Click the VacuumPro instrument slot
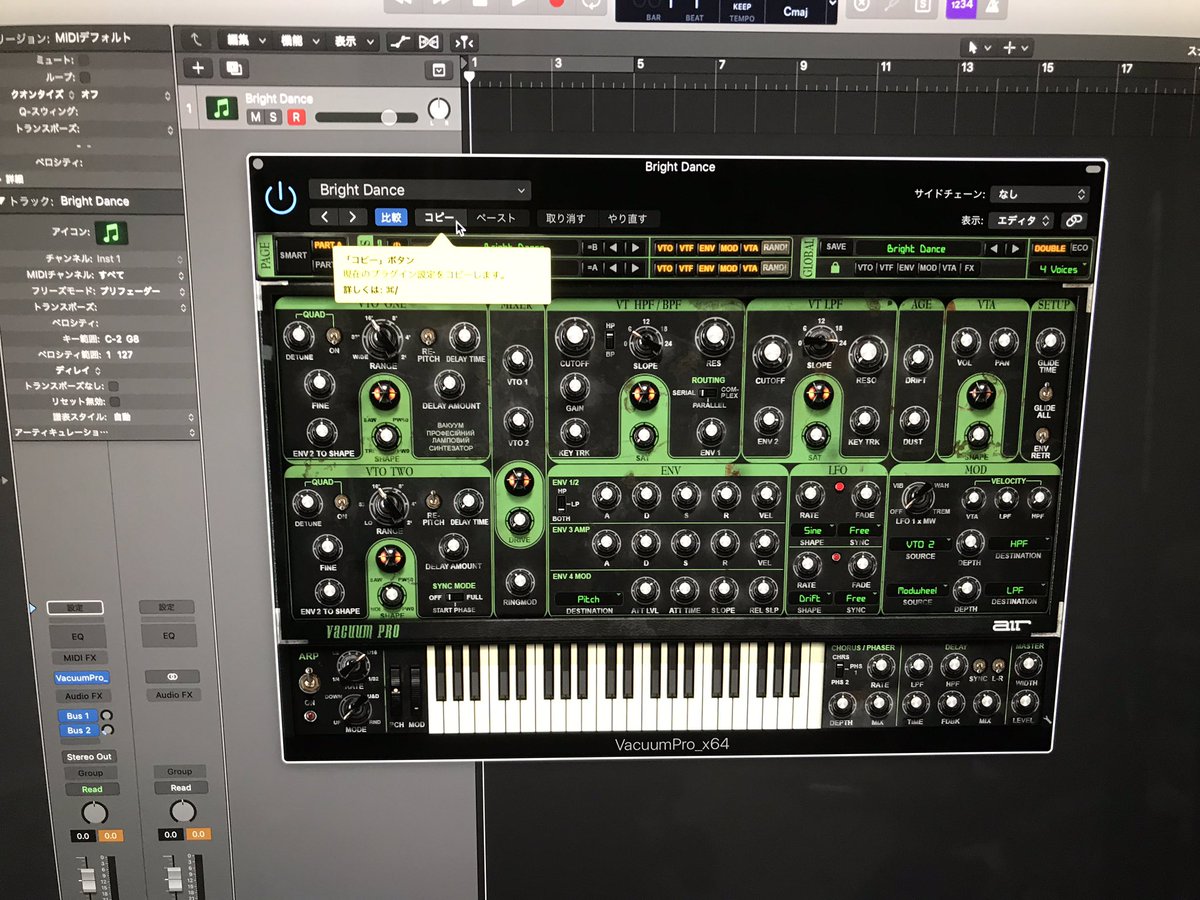The height and width of the screenshot is (900, 1200). (x=81, y=677)
